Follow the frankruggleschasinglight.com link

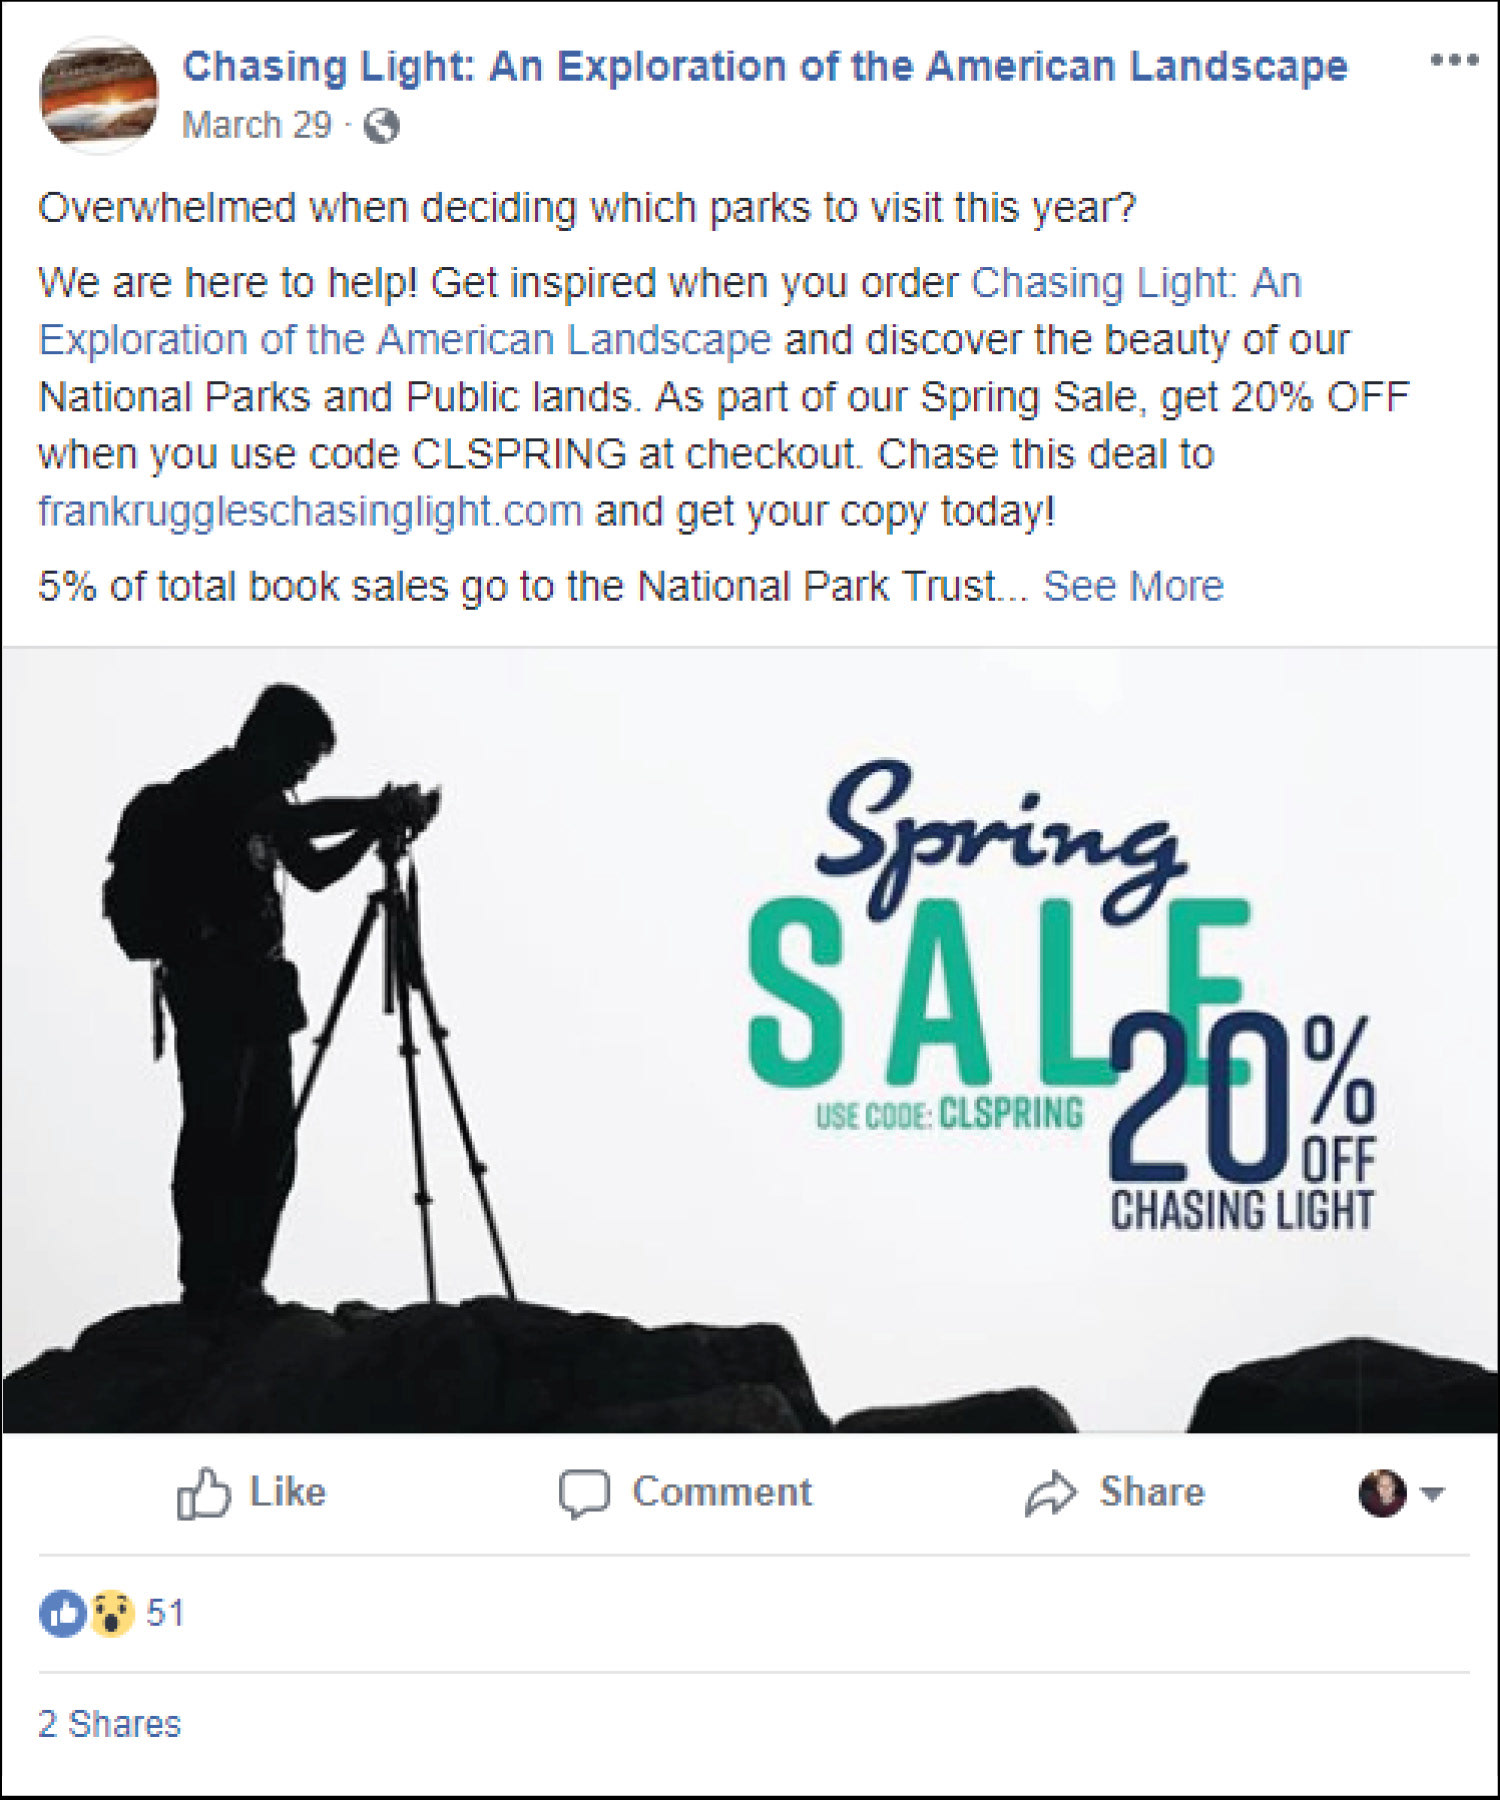click(310, 511)
